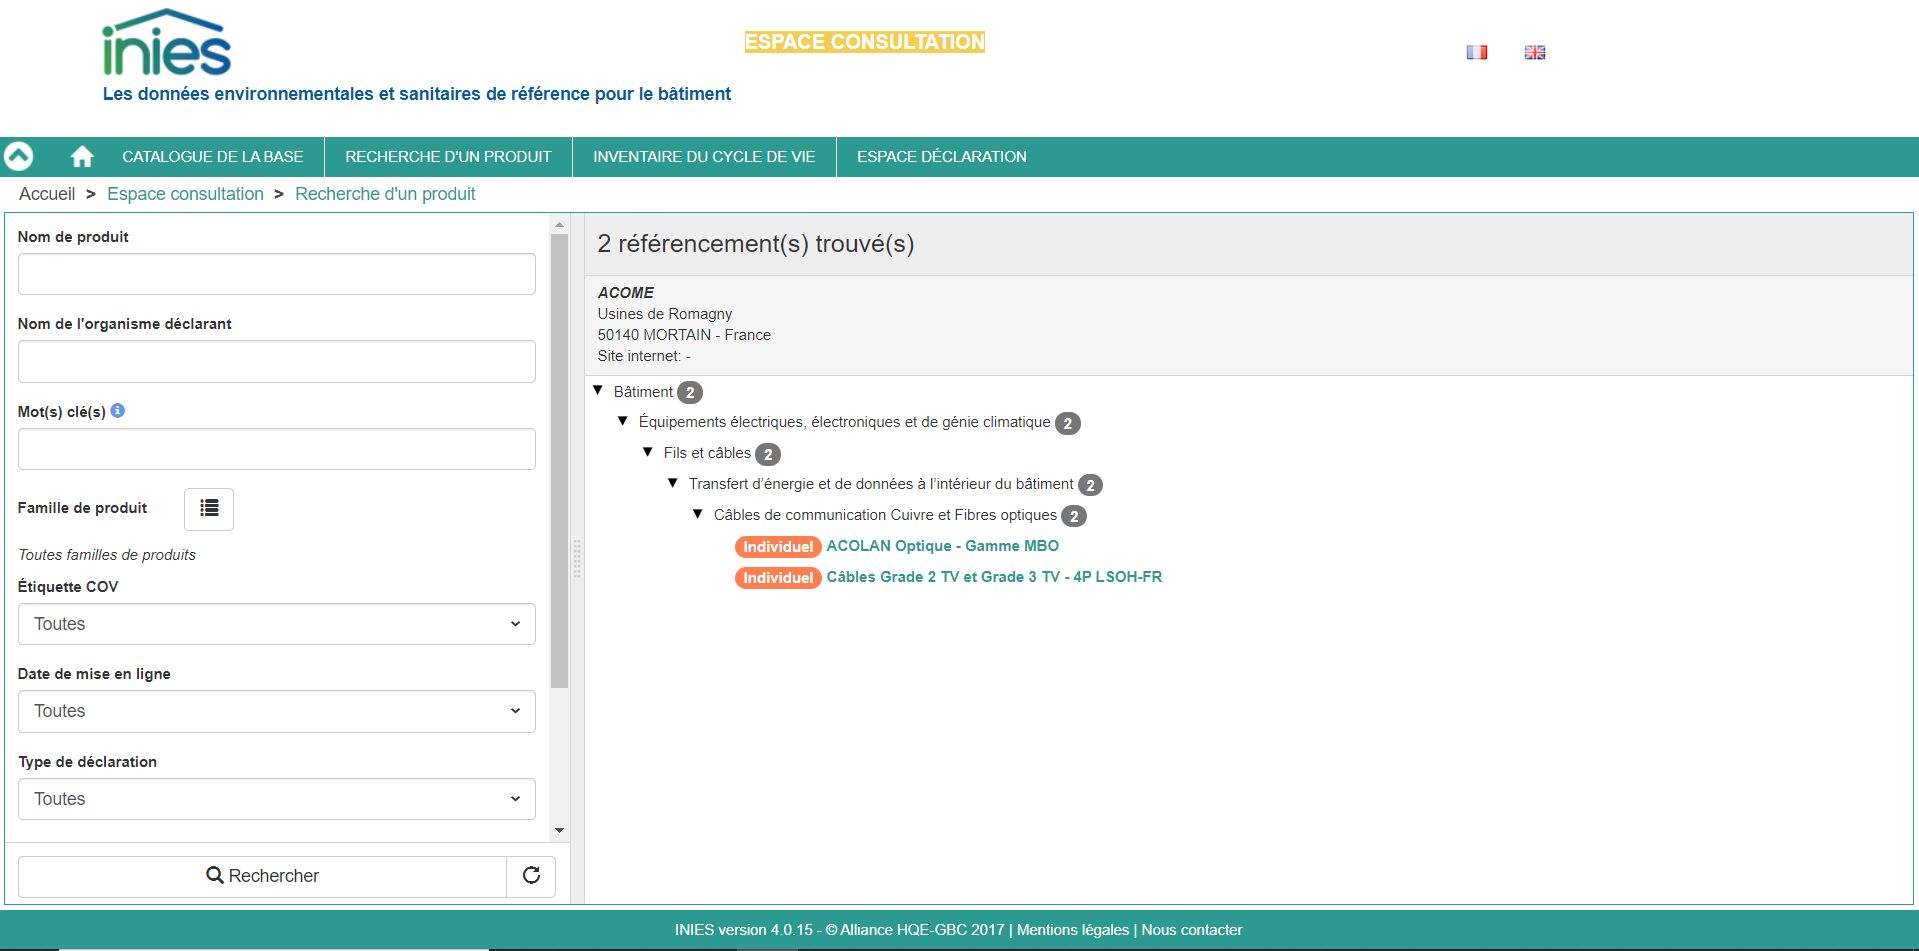
Task: Focus the Nom de produit field
Action: [277, 274]
